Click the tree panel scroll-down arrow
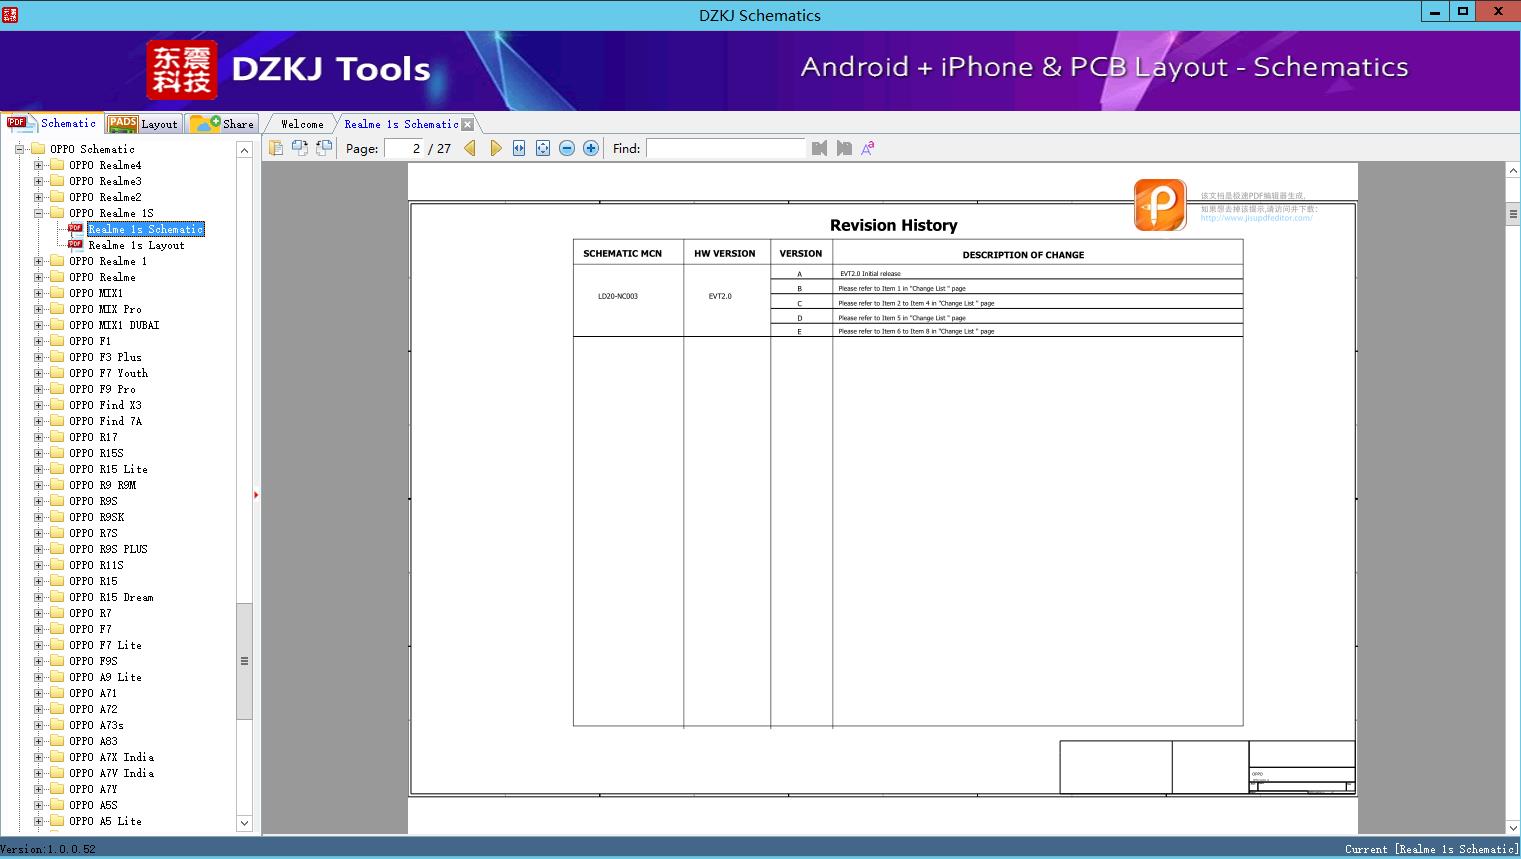The image size is (1521, 859). pos(244,823)
